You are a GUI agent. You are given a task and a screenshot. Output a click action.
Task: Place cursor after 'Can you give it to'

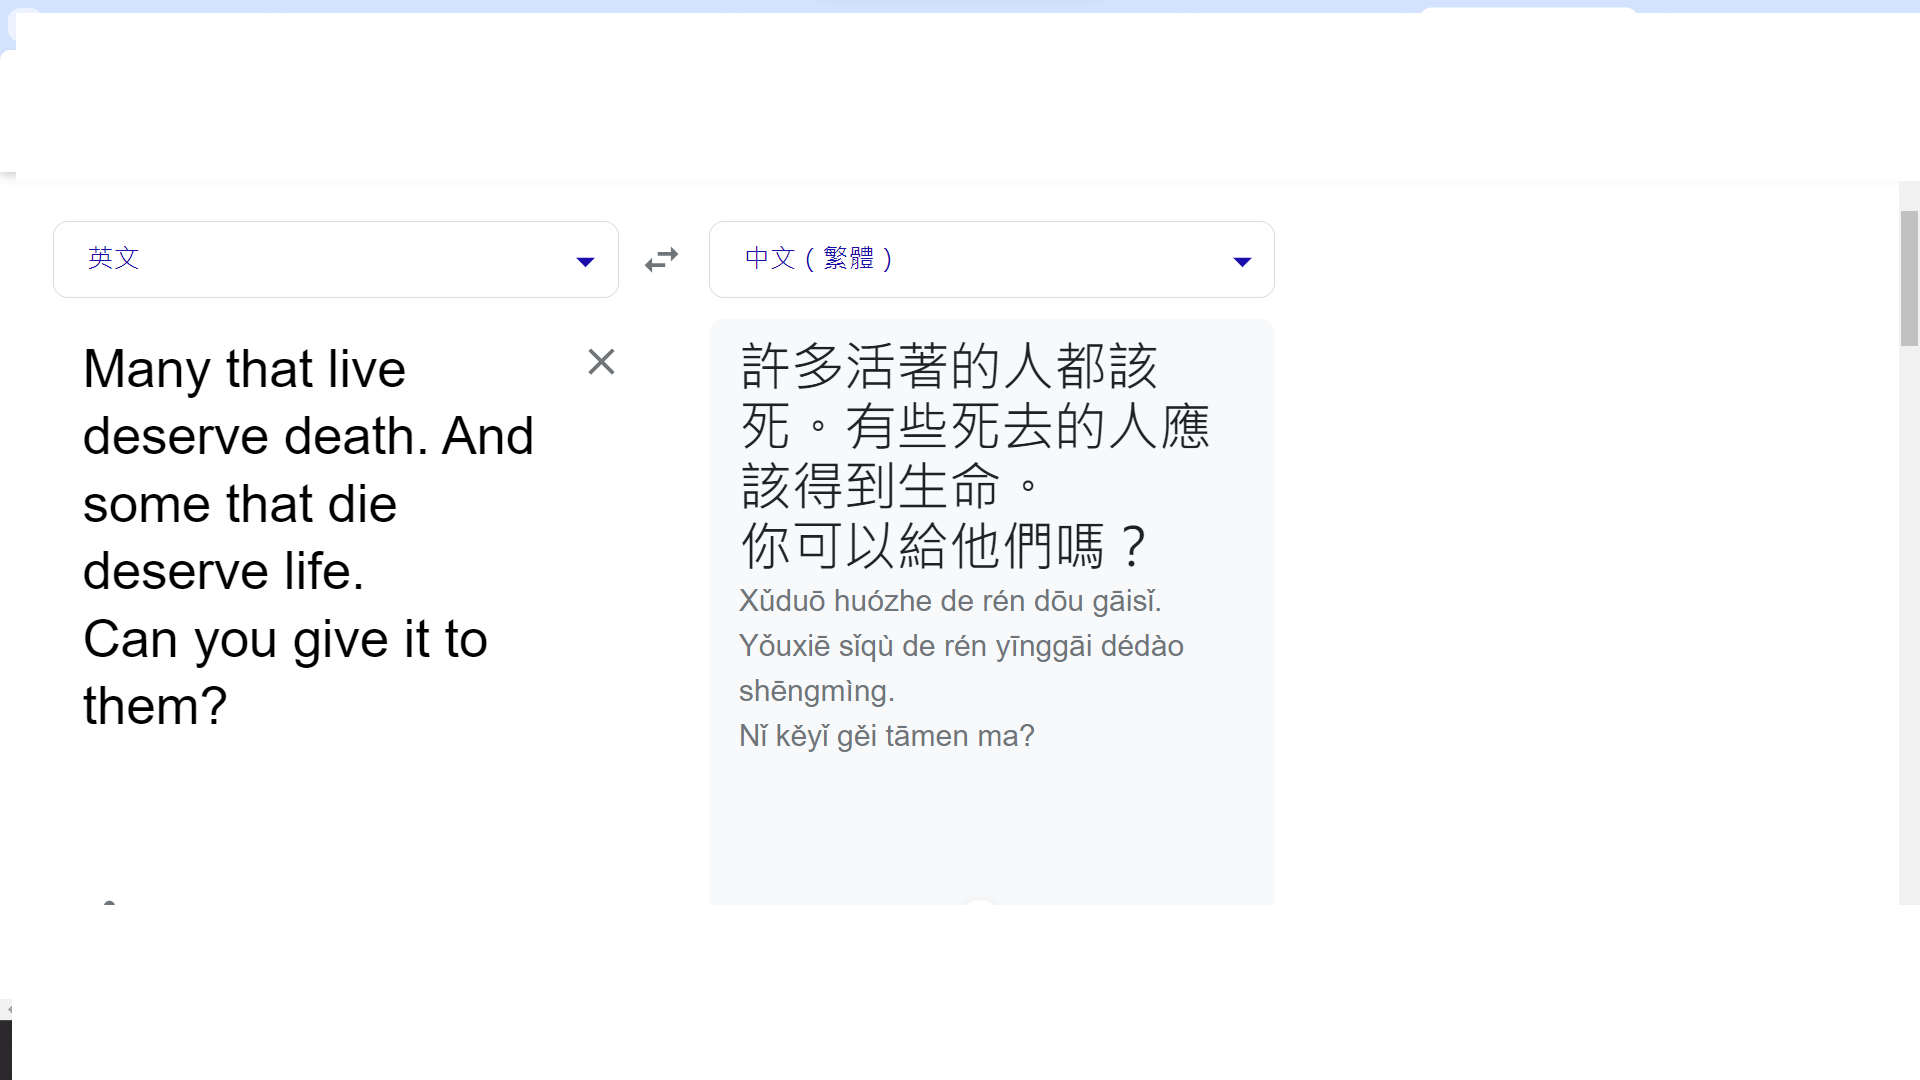pos(489,640)
